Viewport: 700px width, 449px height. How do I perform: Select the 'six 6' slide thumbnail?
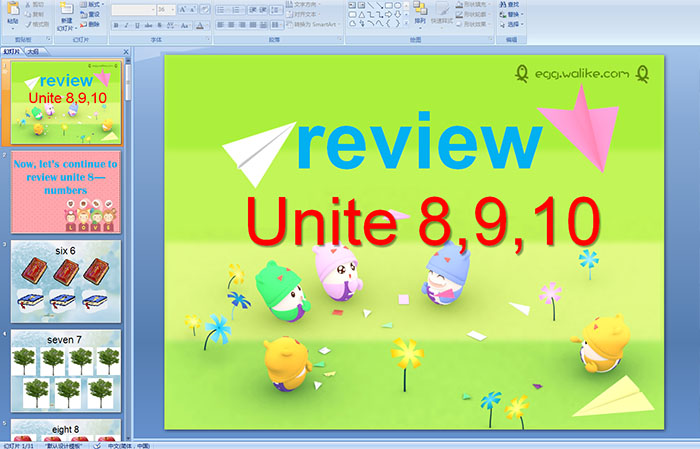click(66, 282)
